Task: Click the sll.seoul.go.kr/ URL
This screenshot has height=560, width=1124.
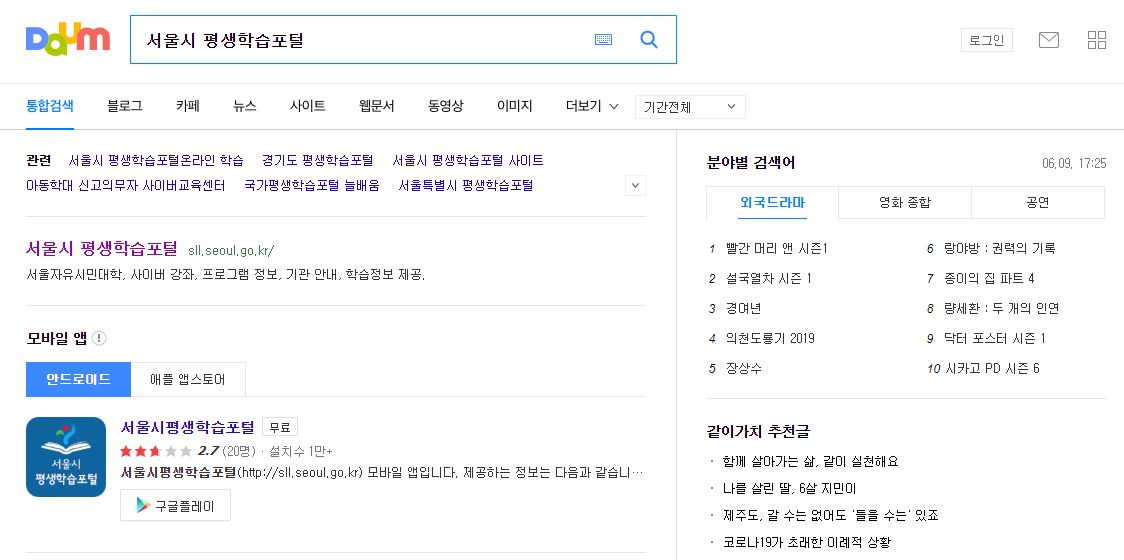Action: [231, 251]
